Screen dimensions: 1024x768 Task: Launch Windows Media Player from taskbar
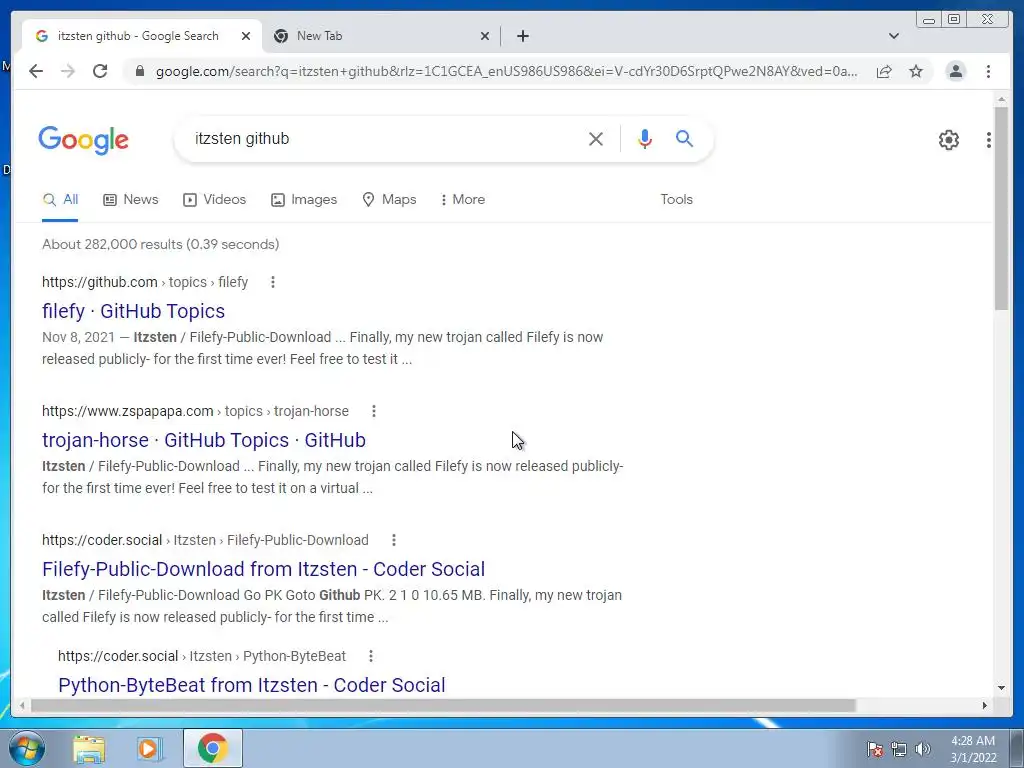pyautogui.click(x=150, y=748)
